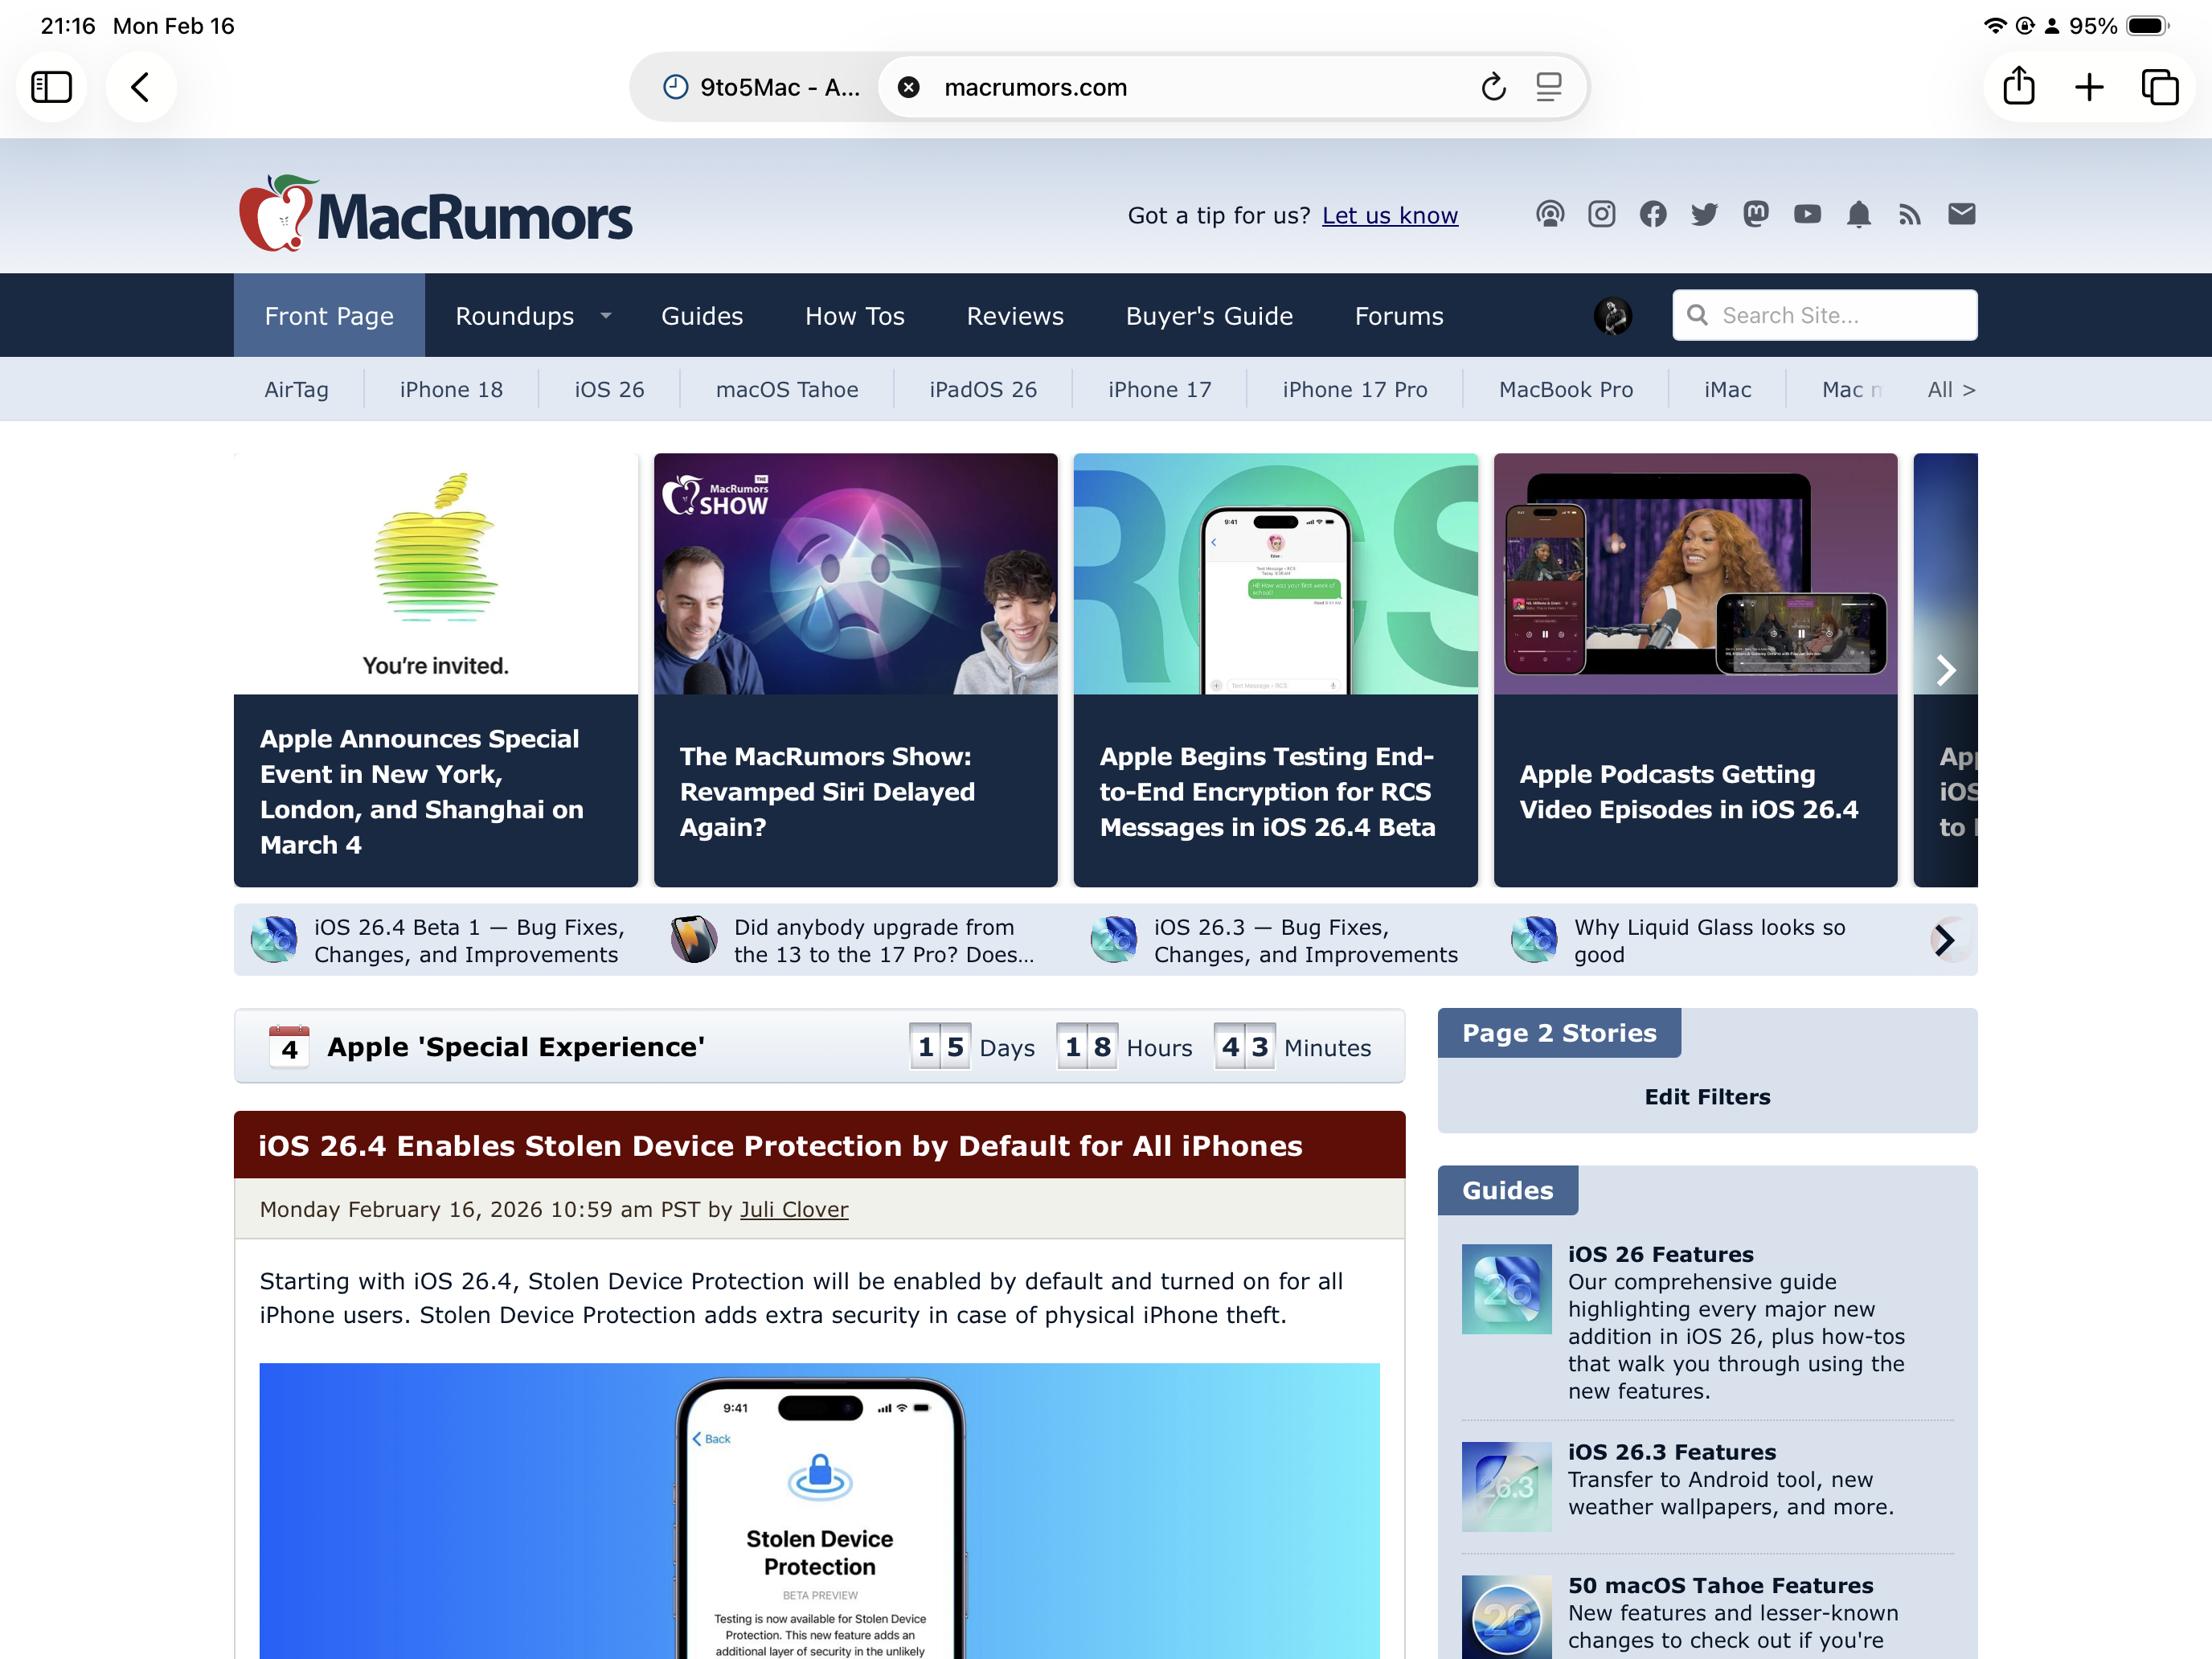
Task: Open the iOS 26 roundup
Action: [x=609, y=389]
